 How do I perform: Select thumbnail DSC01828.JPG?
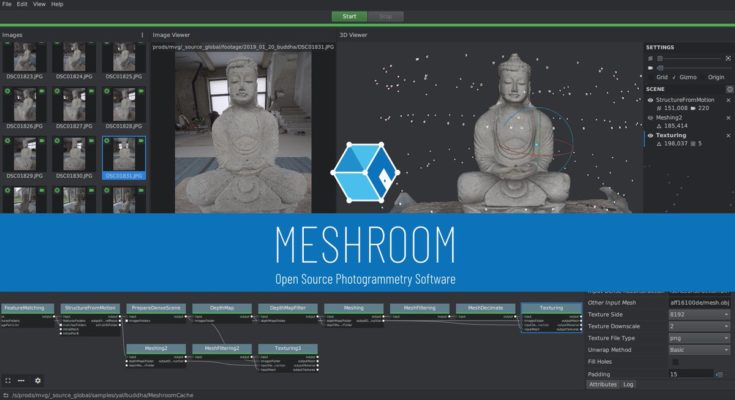(124, 109)
